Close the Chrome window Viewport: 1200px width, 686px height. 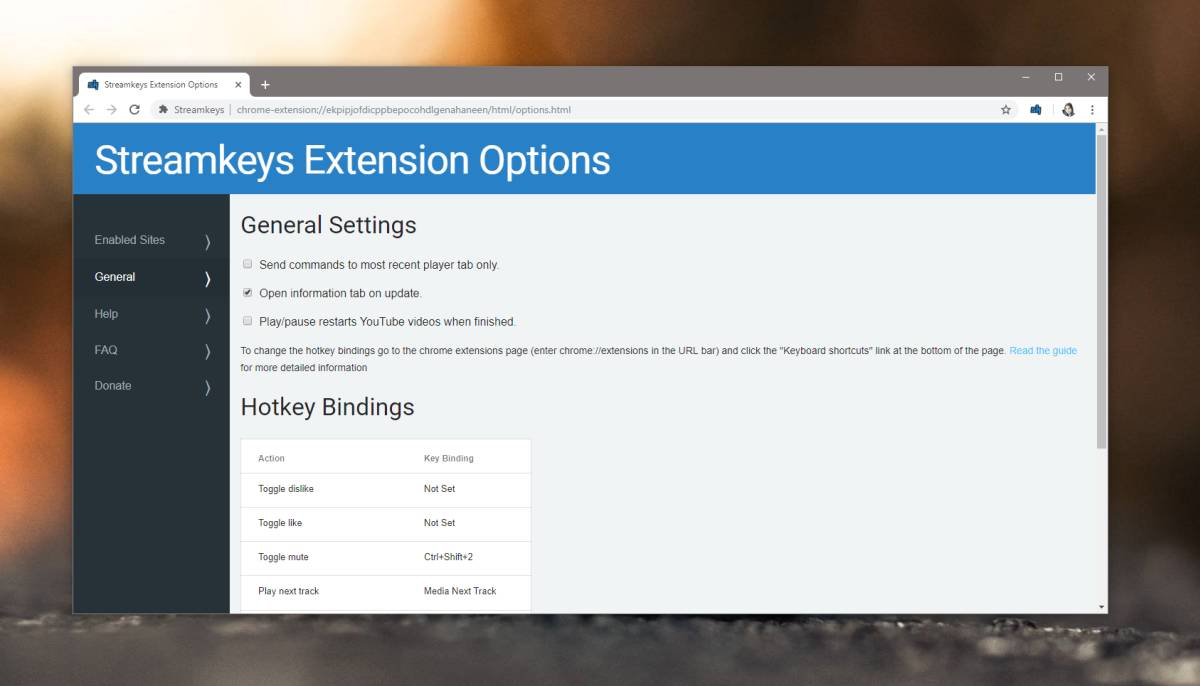[x=1091, y=77]
